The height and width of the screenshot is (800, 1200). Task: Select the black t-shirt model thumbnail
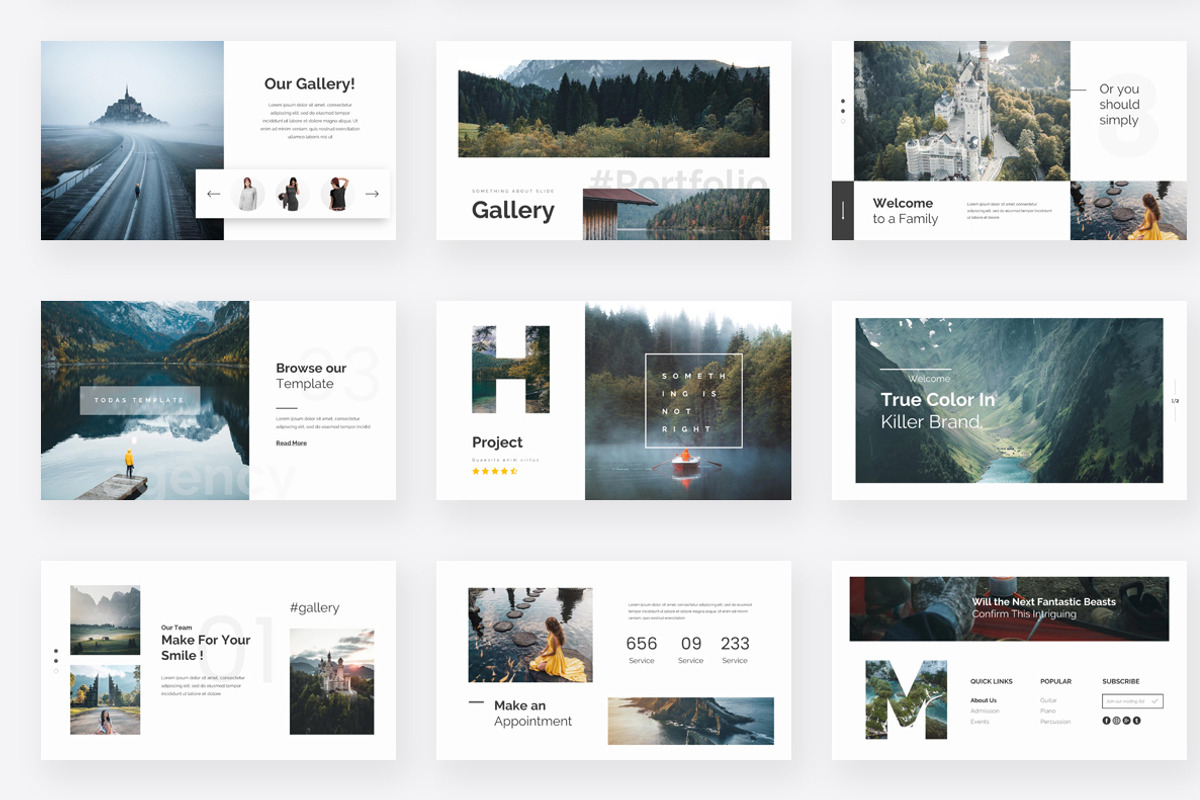point(337,194)
